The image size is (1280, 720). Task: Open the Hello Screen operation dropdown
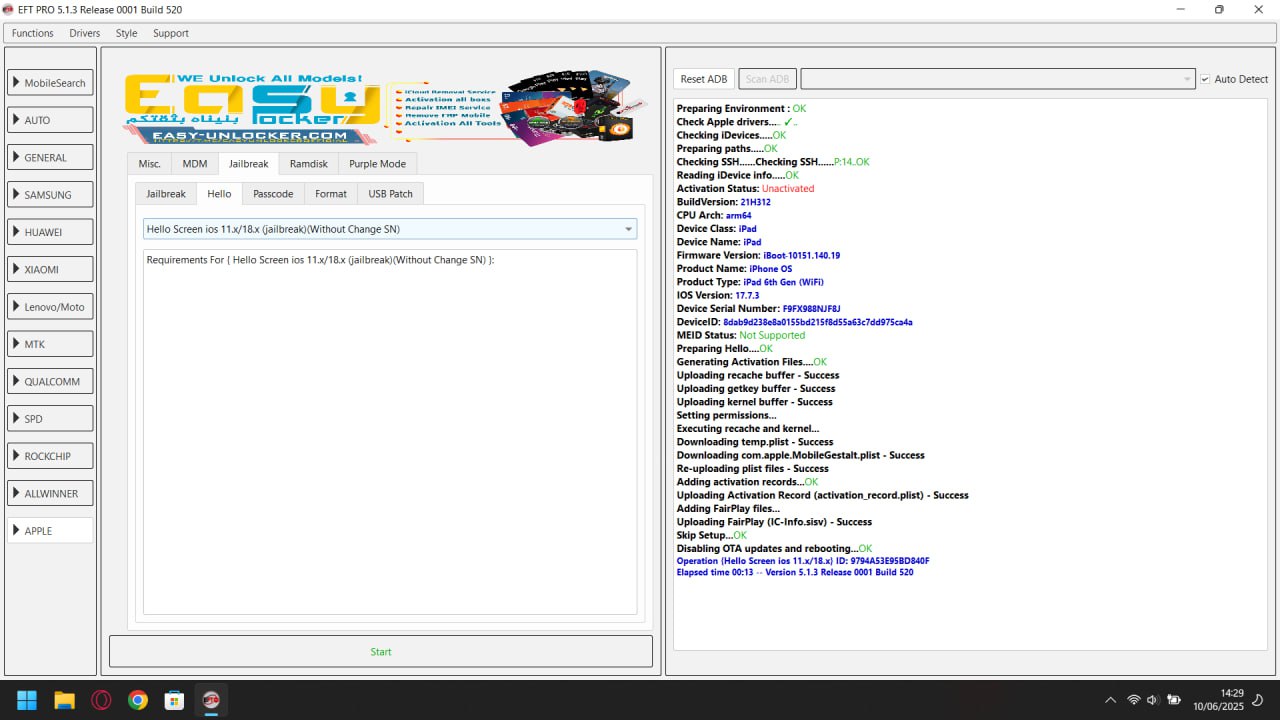tap(390, 229)
